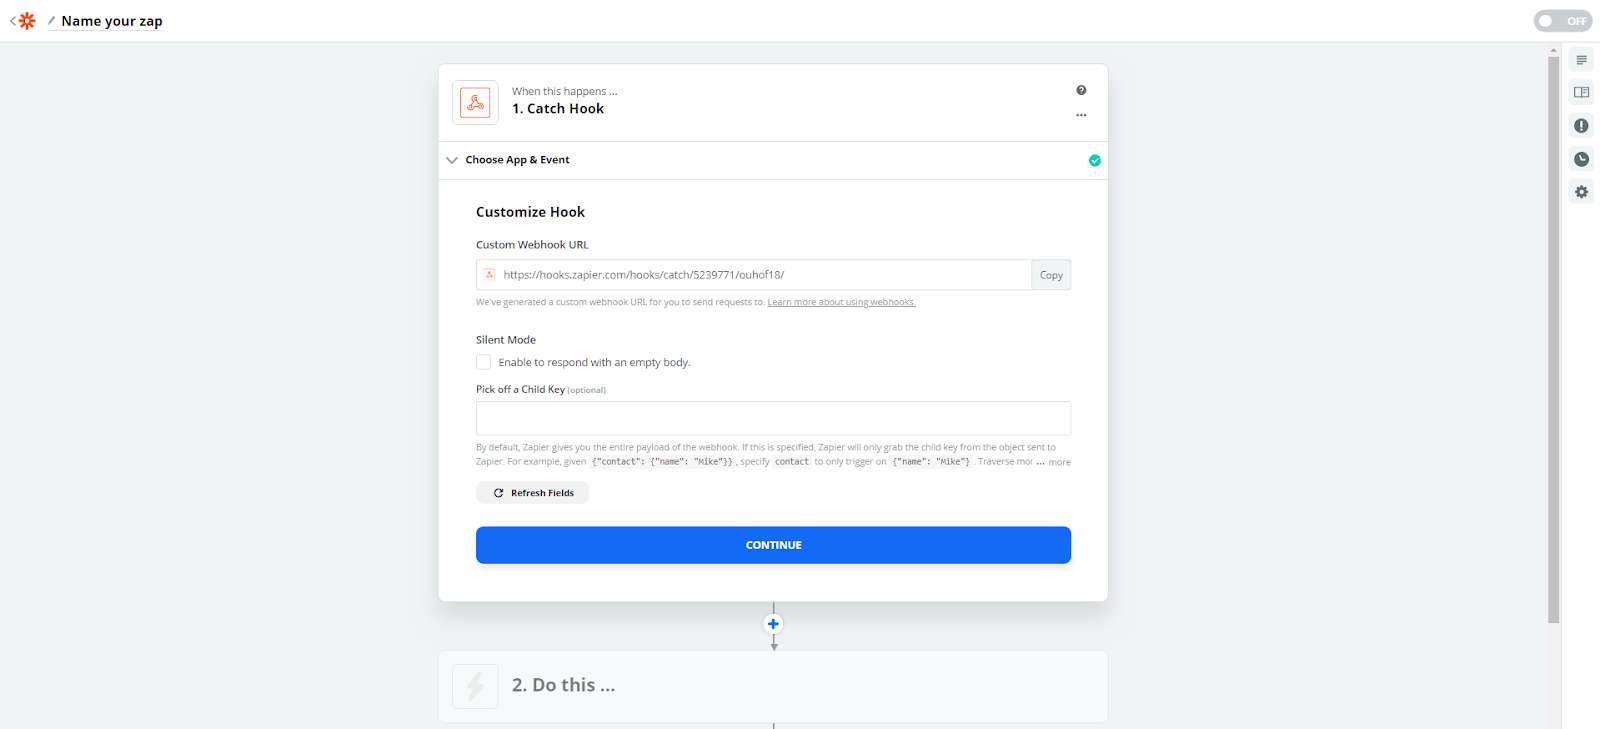
Task: Open the book guide icon in sidebar
Action: [x=1581, y=93]
